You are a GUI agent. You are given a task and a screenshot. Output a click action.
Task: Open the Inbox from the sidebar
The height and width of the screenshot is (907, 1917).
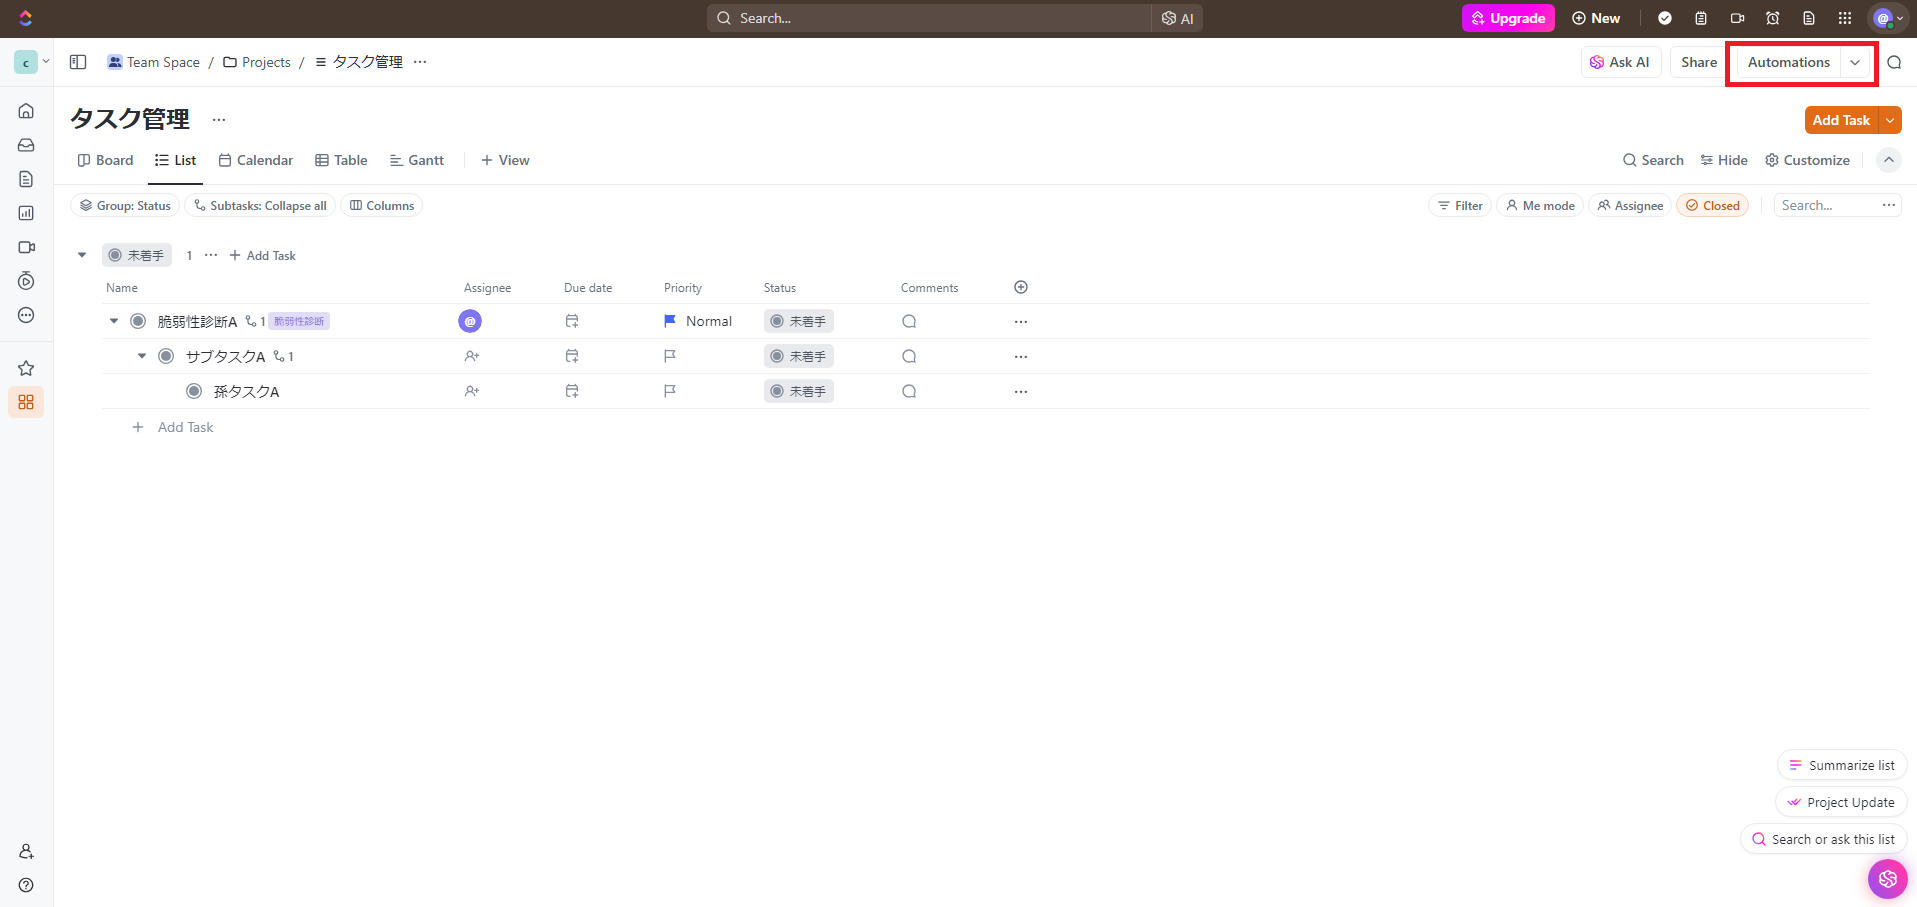click(x=26, y=145)
